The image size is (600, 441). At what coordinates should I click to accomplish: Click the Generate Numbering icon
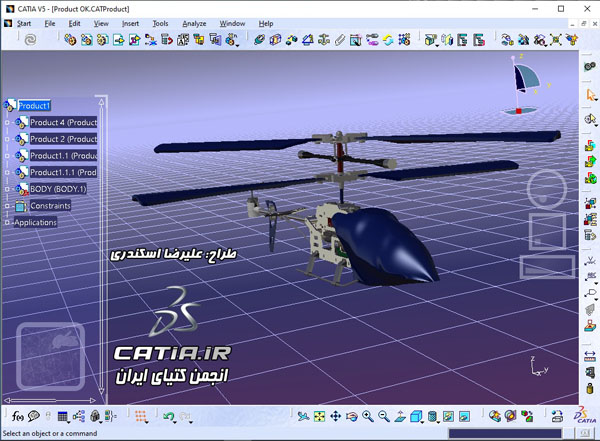183,39
